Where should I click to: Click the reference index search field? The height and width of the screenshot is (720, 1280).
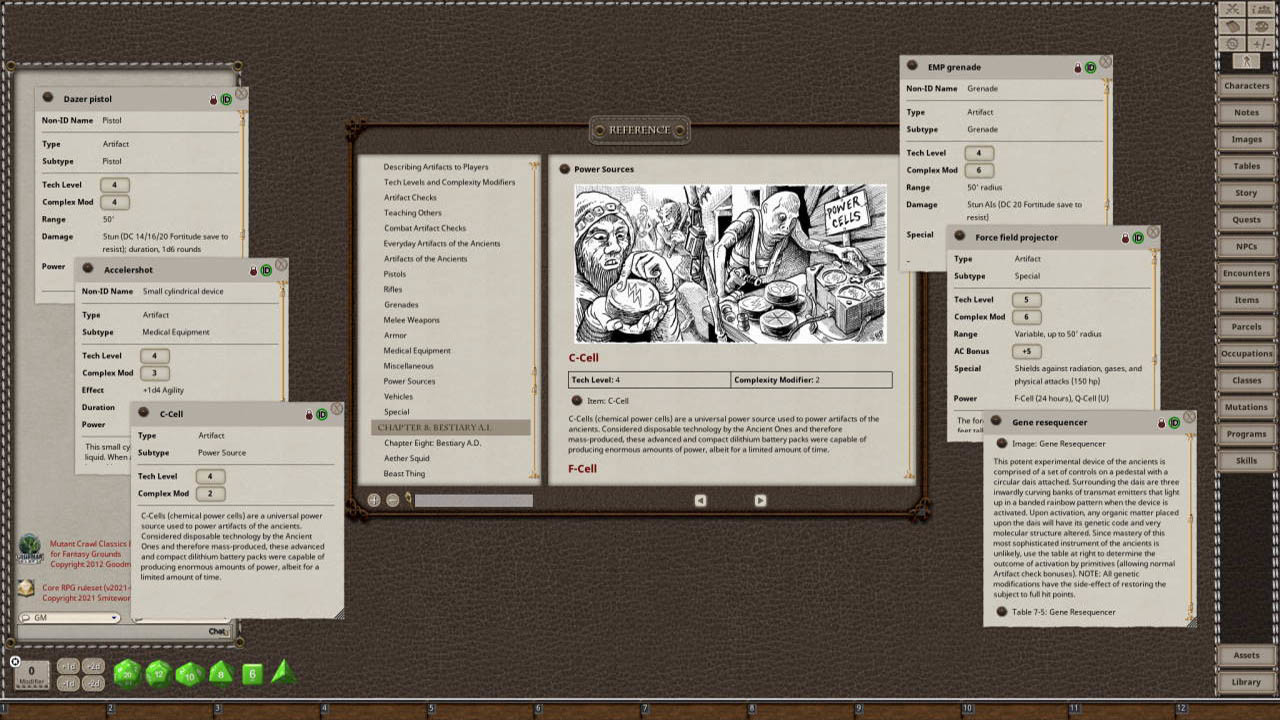[473, 500]
